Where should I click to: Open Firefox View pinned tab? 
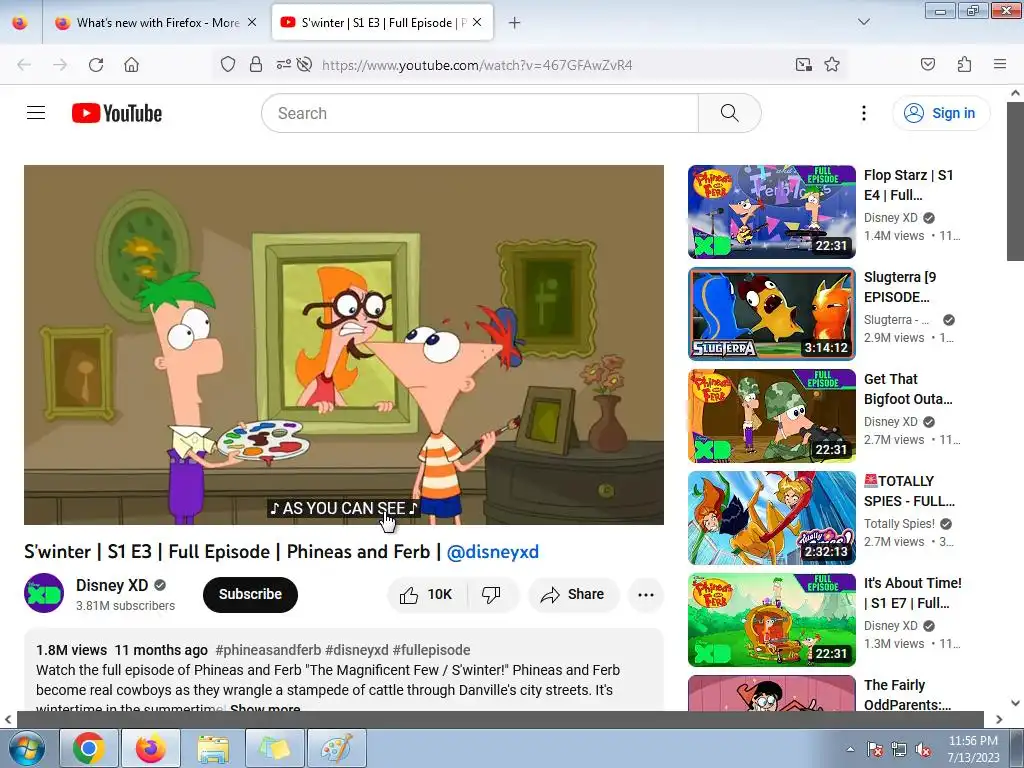point(20,23)
